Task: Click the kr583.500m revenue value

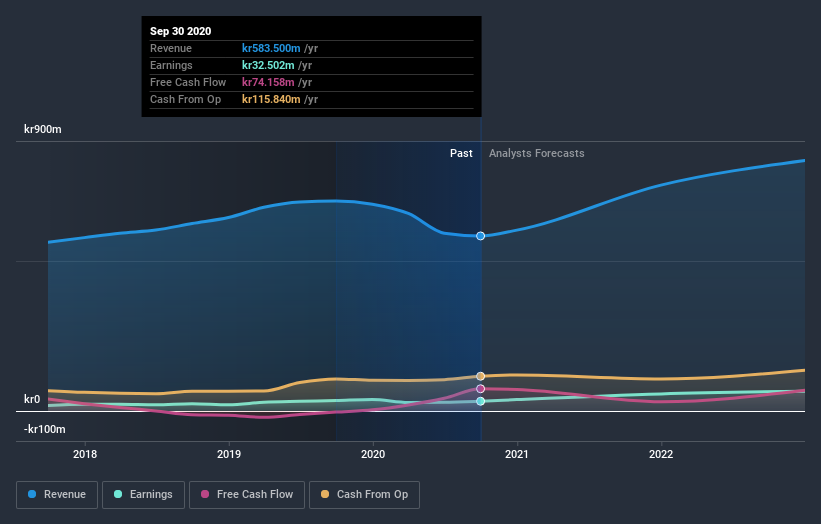Action: pyautogui.click(x=271, y=48)
